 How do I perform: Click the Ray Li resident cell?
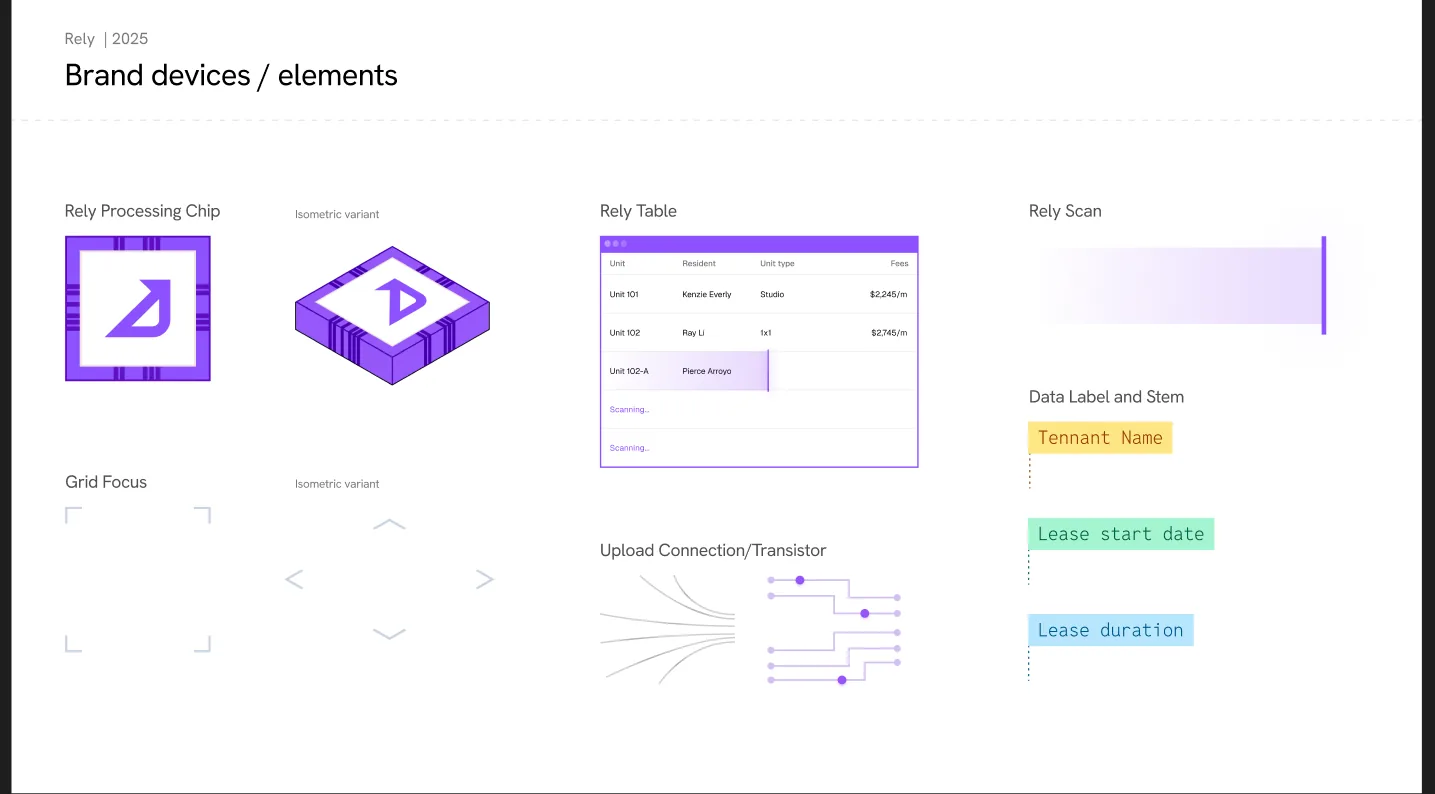[x=693, y=333]
